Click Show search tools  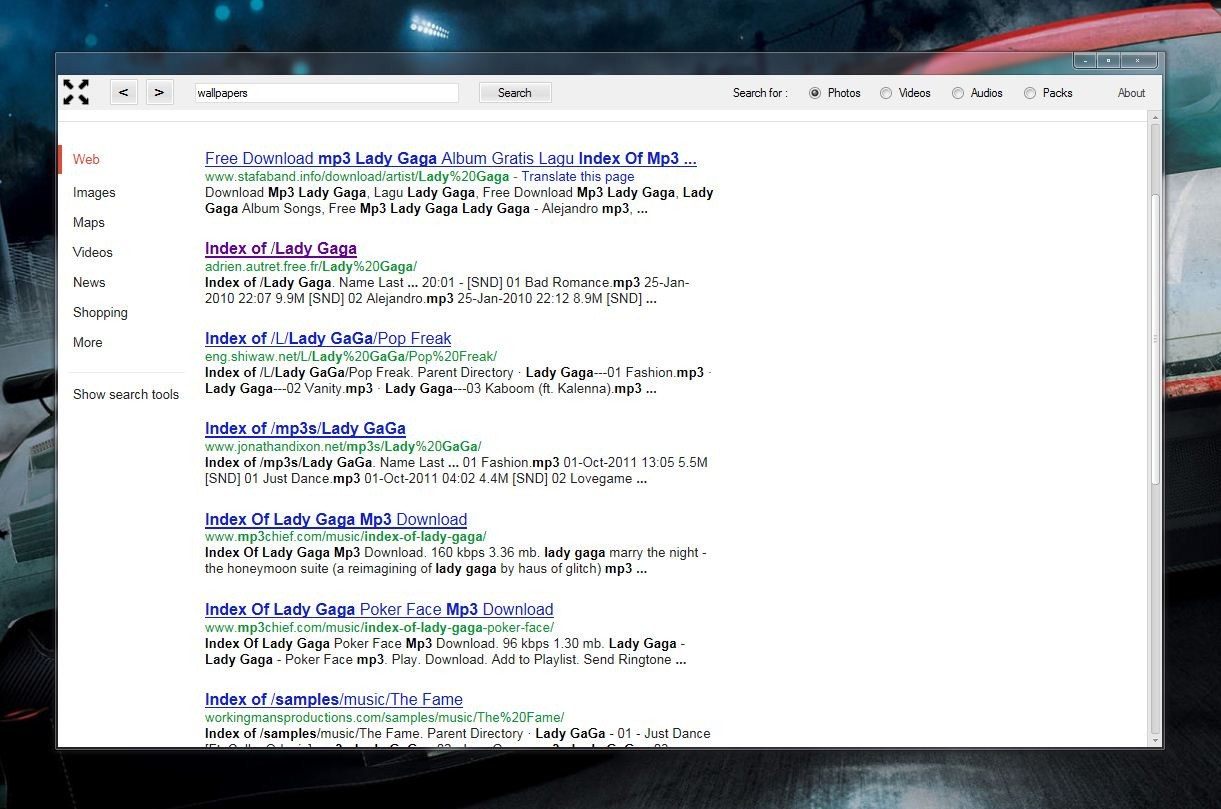[x=126, y=394]
